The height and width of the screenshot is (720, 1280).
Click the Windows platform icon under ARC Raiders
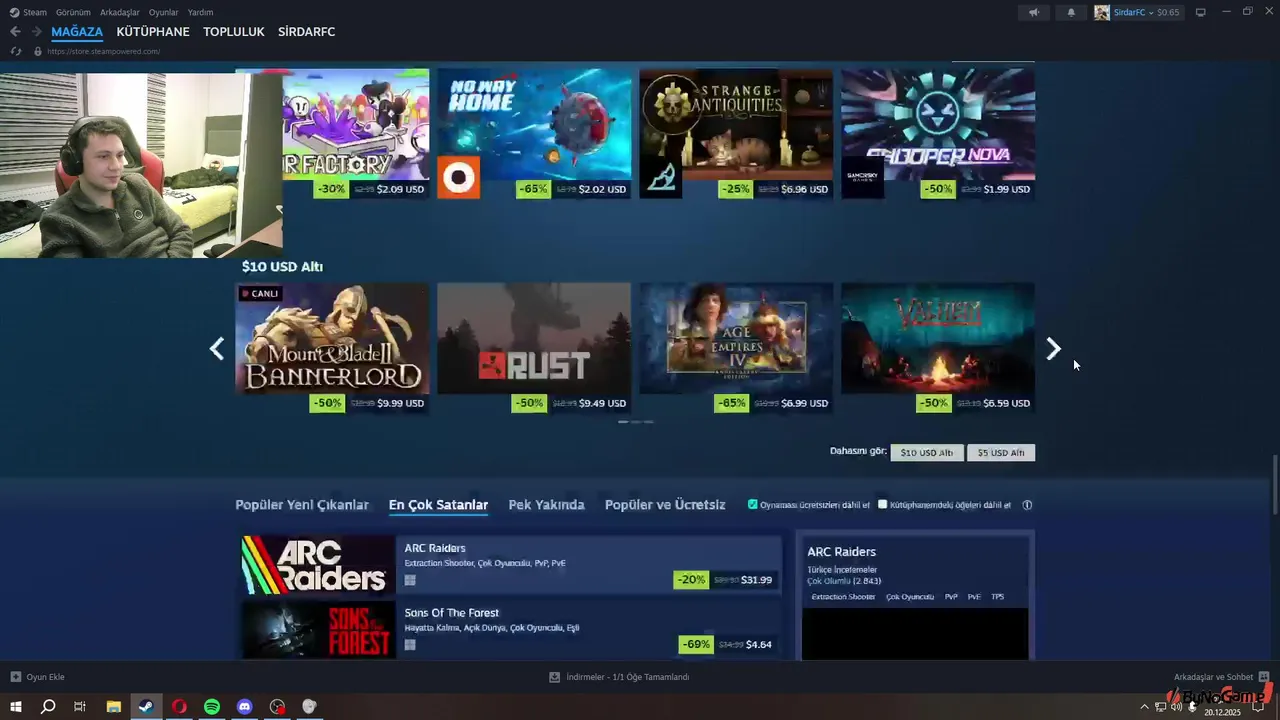coord(410,580)
